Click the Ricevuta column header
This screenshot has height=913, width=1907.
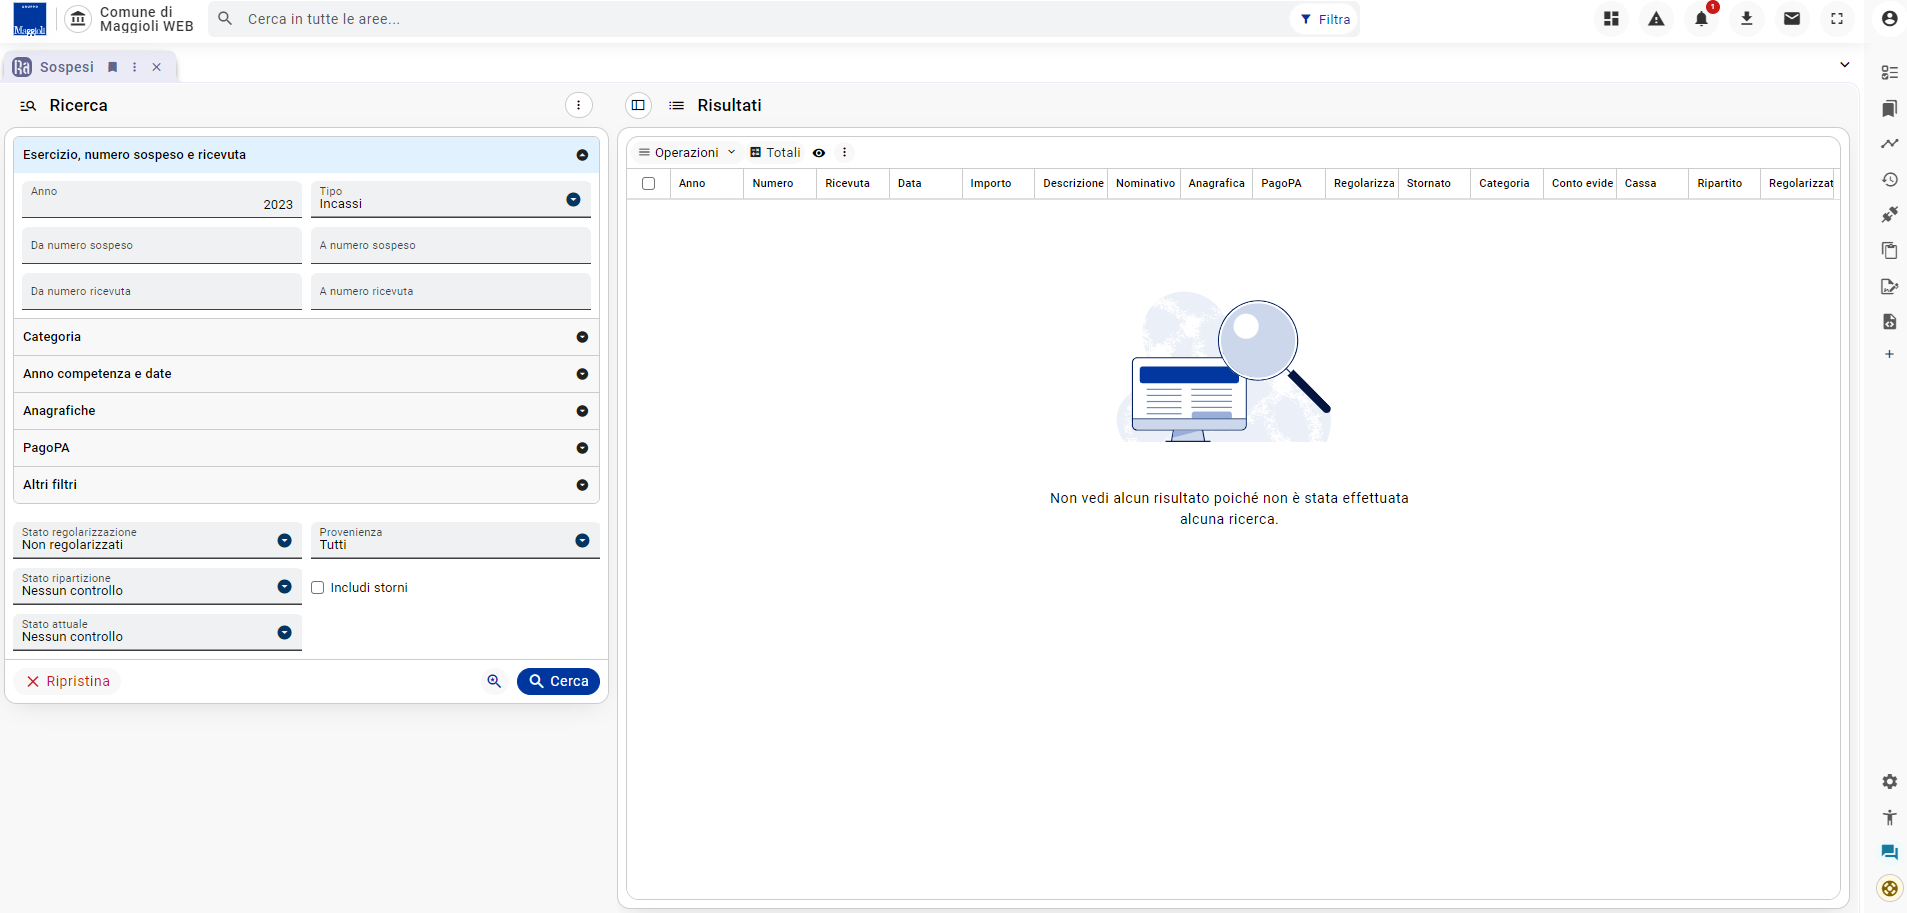point(852,184)
